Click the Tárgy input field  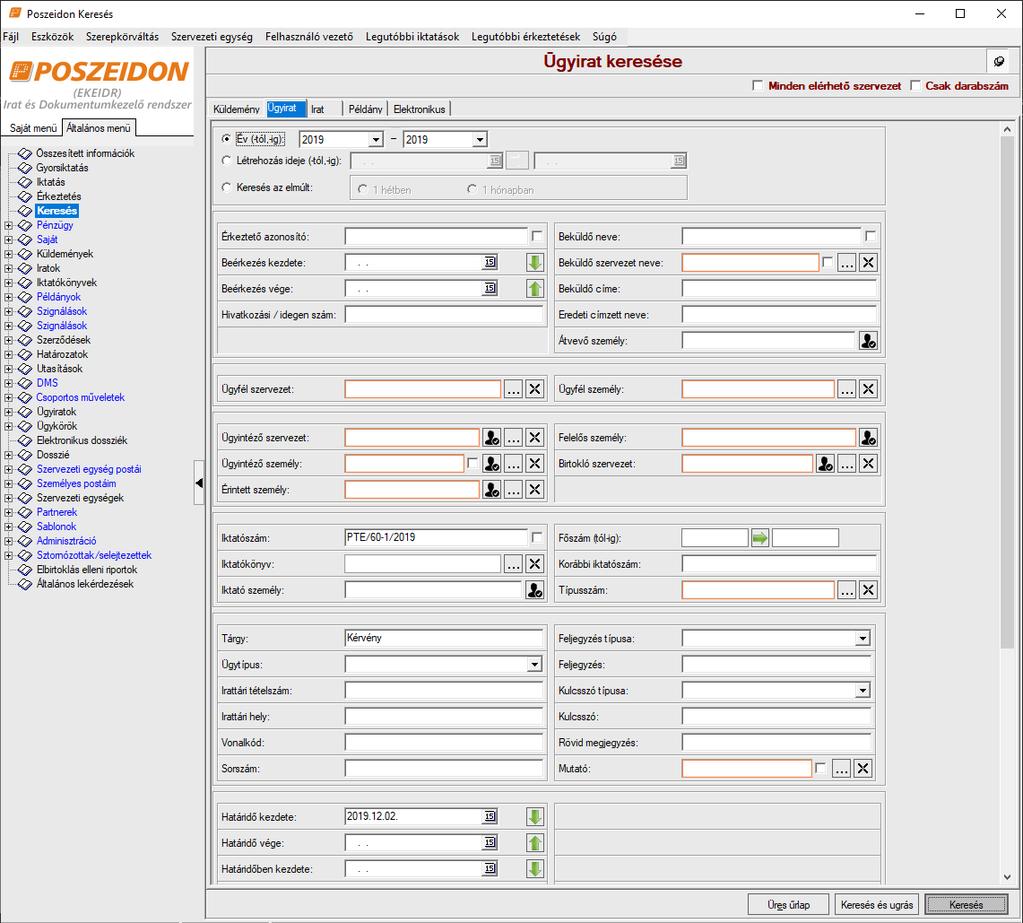coord(444,638)
